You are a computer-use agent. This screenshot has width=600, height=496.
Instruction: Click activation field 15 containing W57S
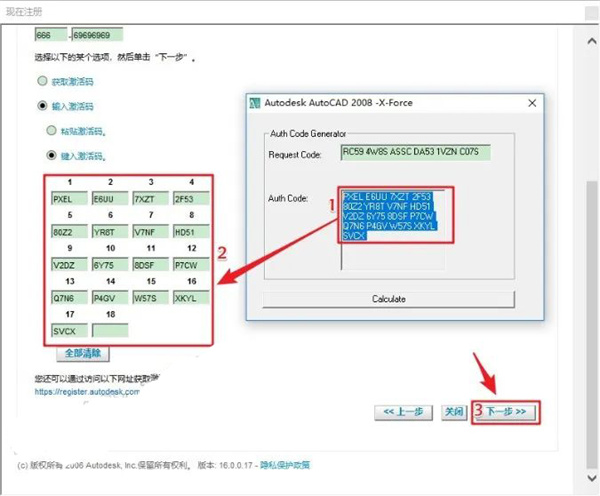(x=150, y=298)
